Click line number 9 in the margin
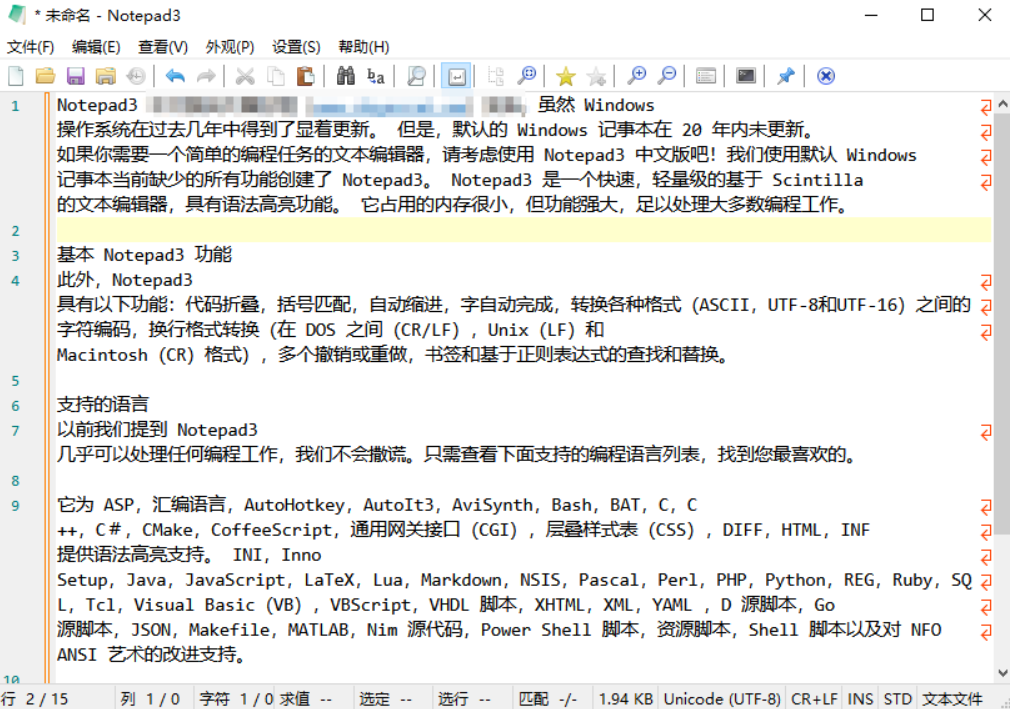Viewport: 1010px width, 709px height. coord(15,506)
